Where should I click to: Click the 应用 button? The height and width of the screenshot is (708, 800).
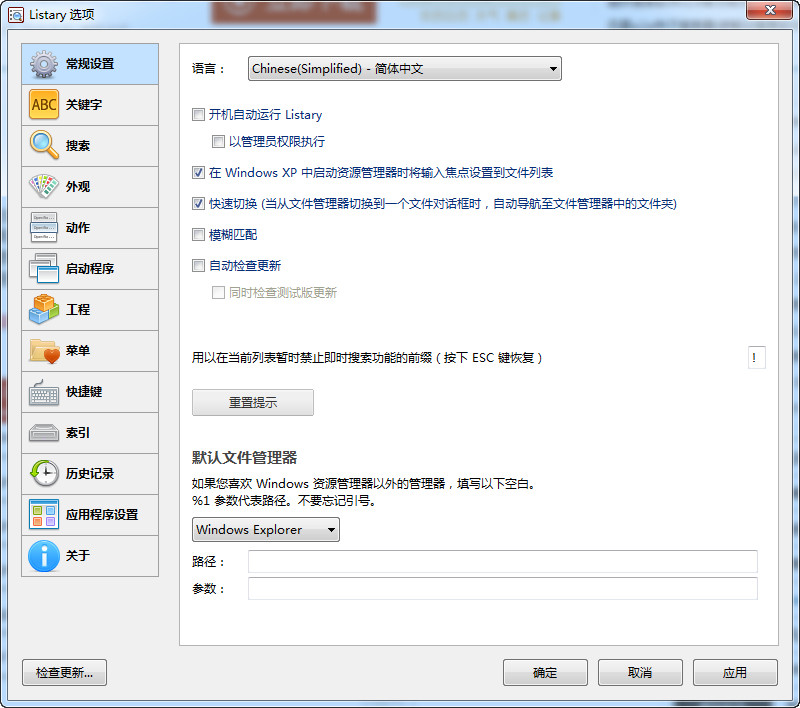point(735,673)
